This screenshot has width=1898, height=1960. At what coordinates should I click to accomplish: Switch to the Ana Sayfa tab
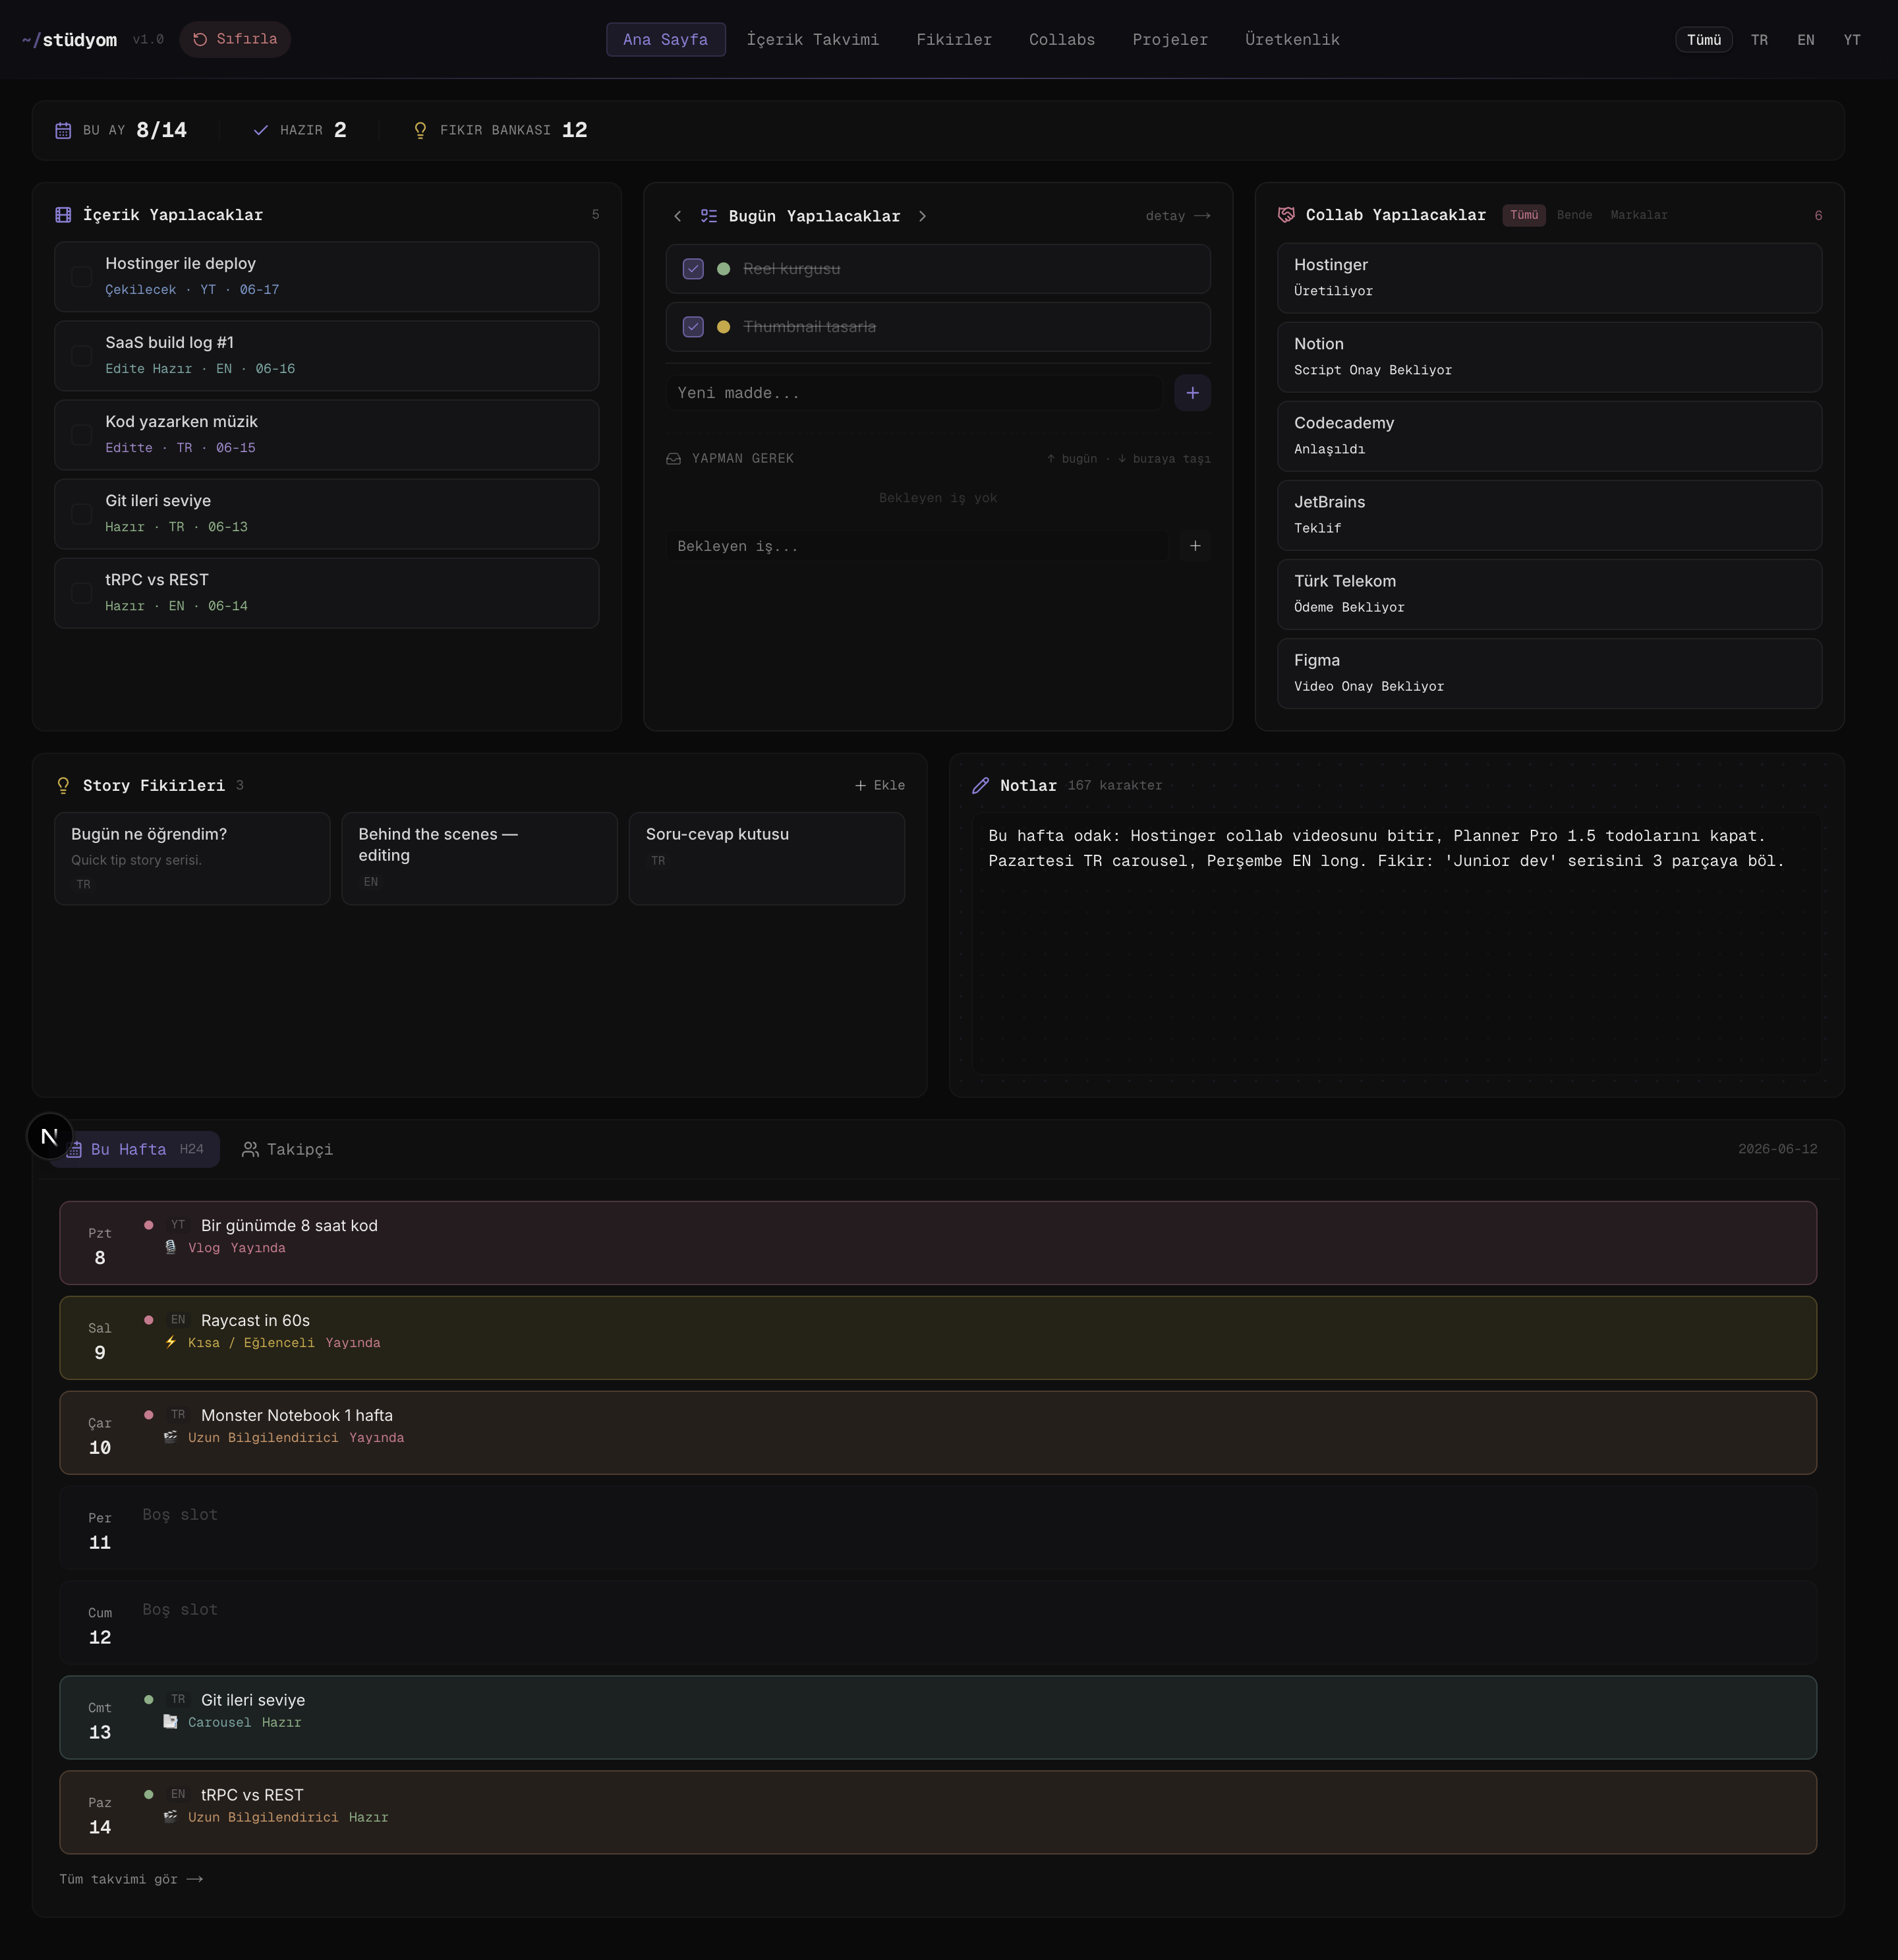click(x=665, y=40)
